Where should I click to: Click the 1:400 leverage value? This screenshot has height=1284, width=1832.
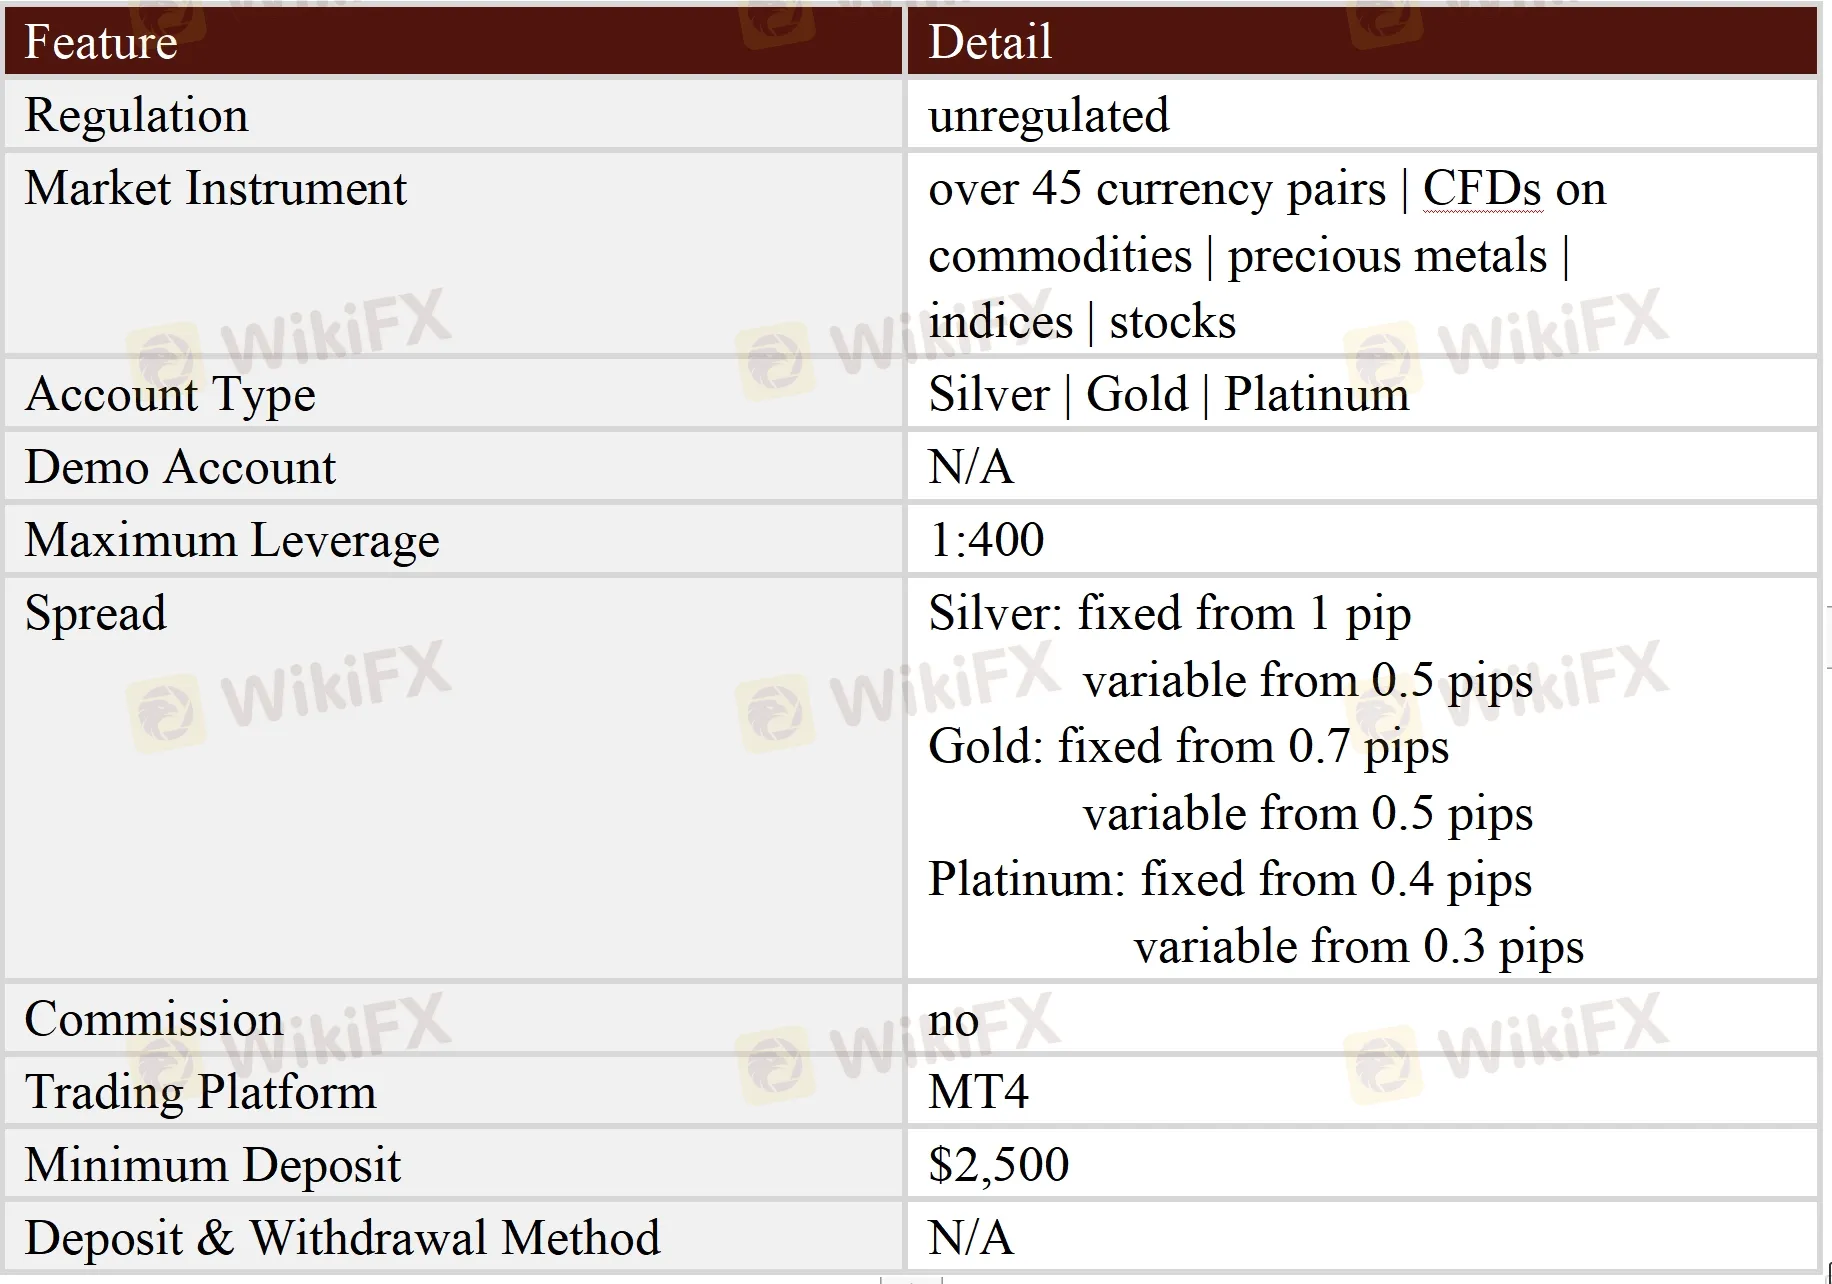pos(986,540)
